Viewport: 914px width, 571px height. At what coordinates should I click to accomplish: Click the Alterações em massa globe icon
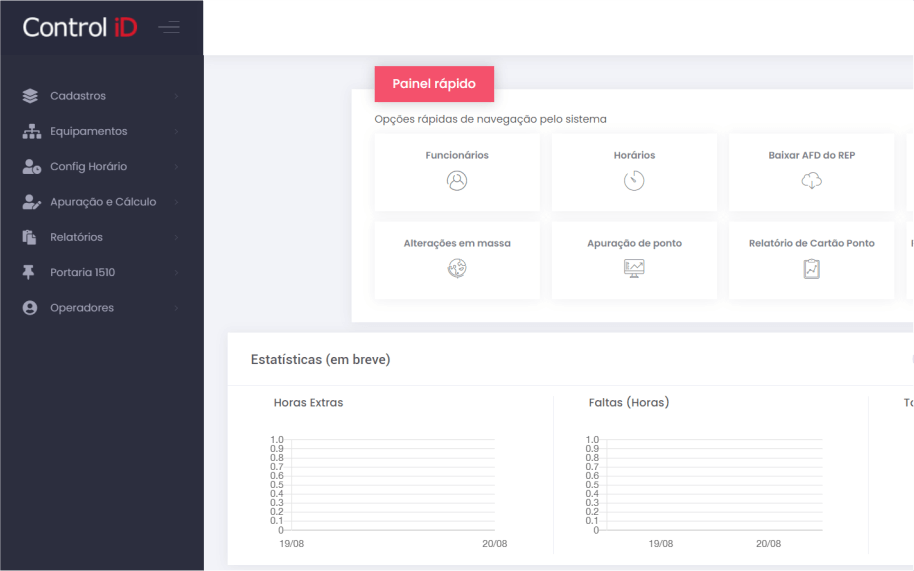click(x=457, y=269)
